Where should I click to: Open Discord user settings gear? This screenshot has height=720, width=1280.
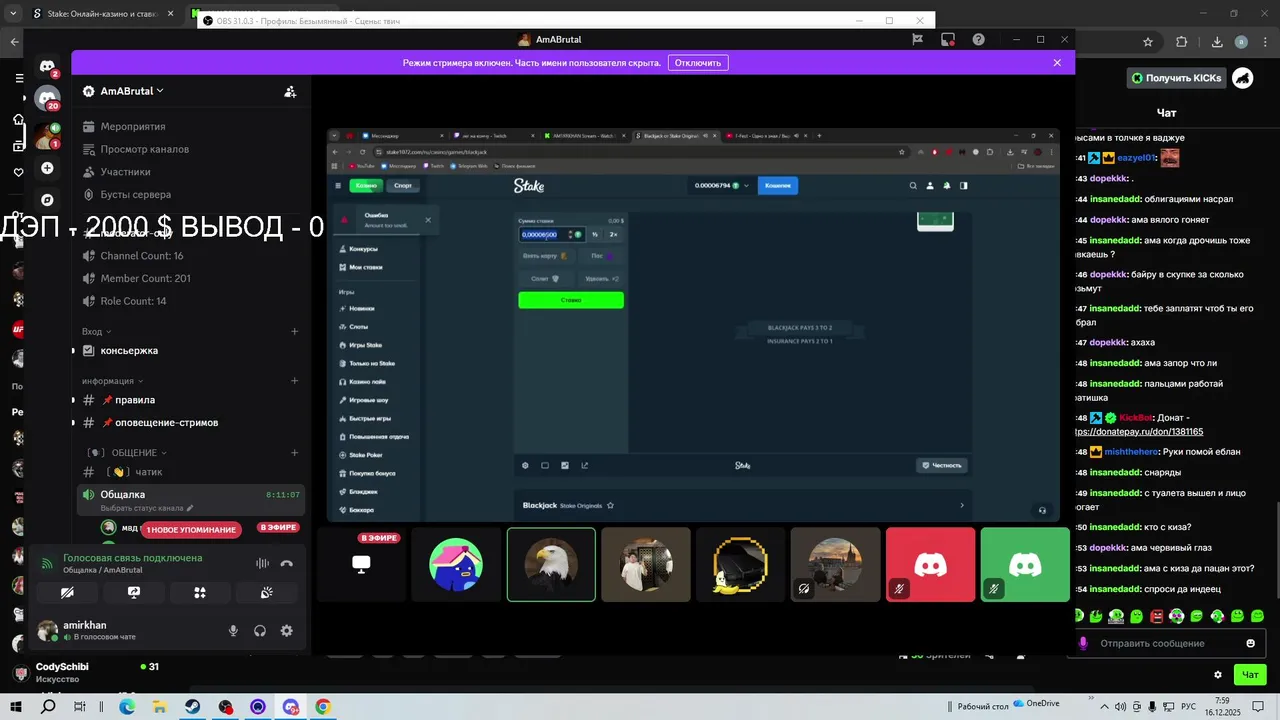coord(287,631)
